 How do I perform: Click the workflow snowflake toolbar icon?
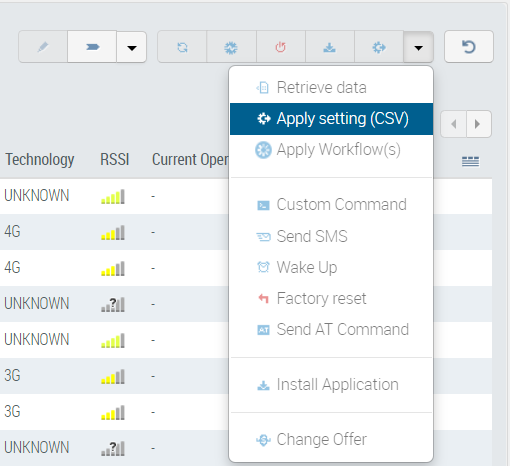[x=231, y=47]
